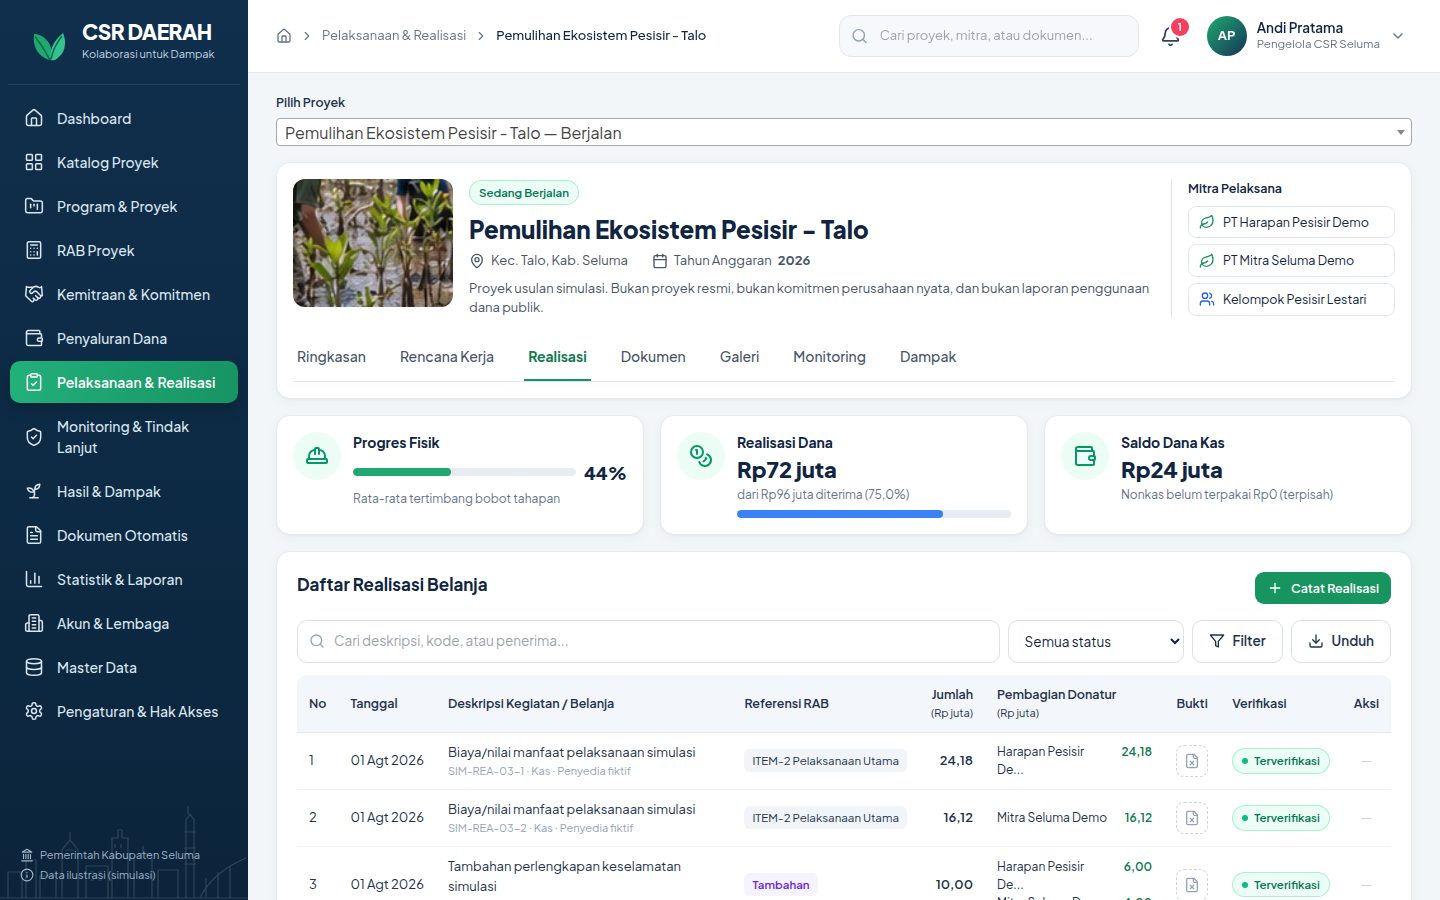Go to home via breadcrumb house icon
1440x900 pixels.
(284, 36)
